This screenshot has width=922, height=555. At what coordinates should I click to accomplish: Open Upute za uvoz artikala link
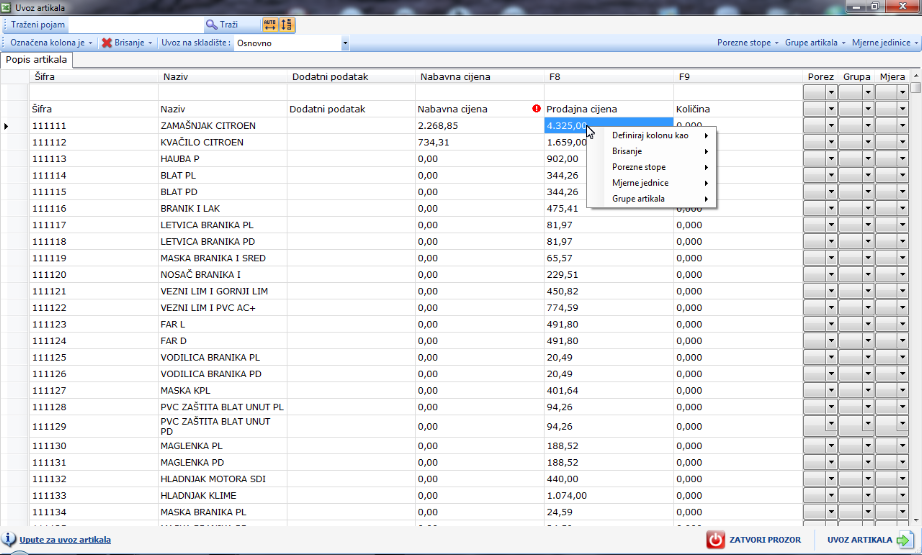pos(65,540)
